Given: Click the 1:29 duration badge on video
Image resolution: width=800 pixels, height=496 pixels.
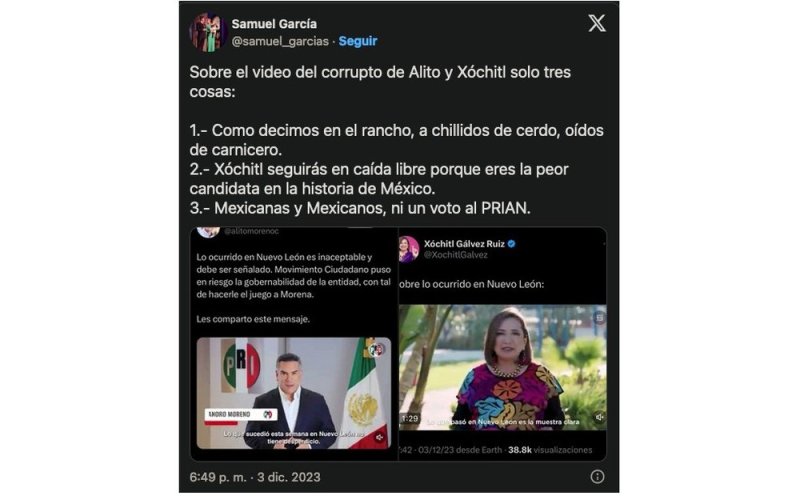Looking at the screenshot, I should (409, 418).
